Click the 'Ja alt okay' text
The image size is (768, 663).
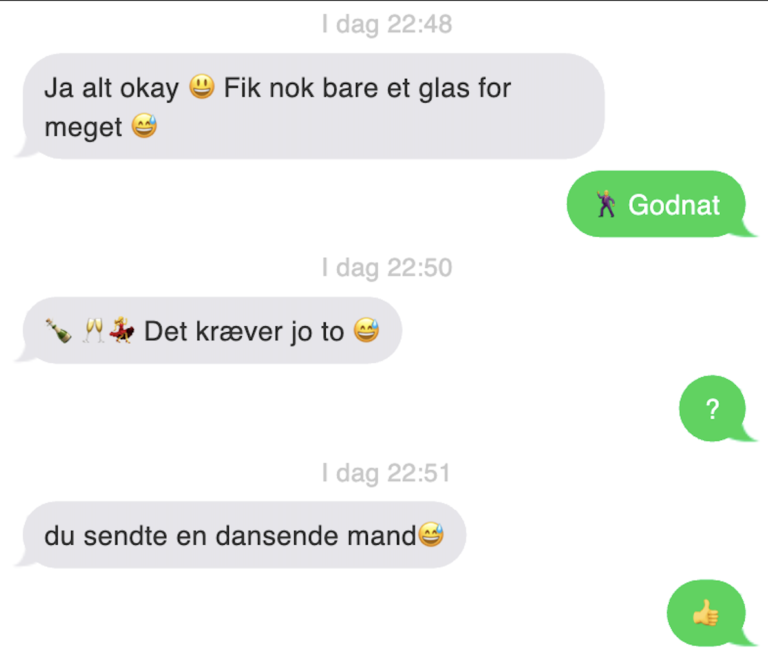[112, 89]
